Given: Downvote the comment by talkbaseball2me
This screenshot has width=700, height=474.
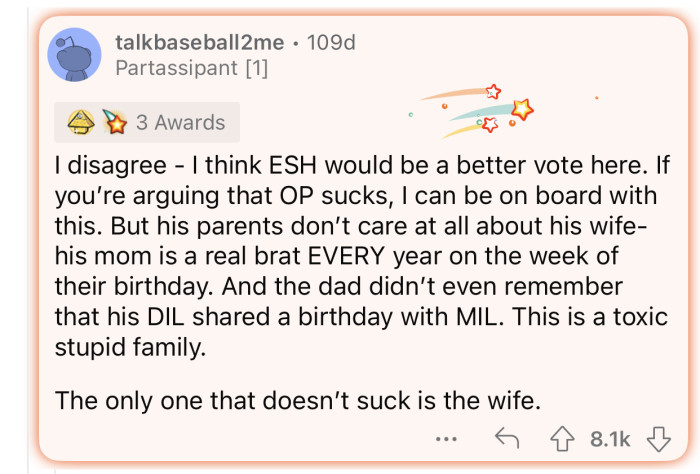Looking at the screenshot, I should point(657,438).
